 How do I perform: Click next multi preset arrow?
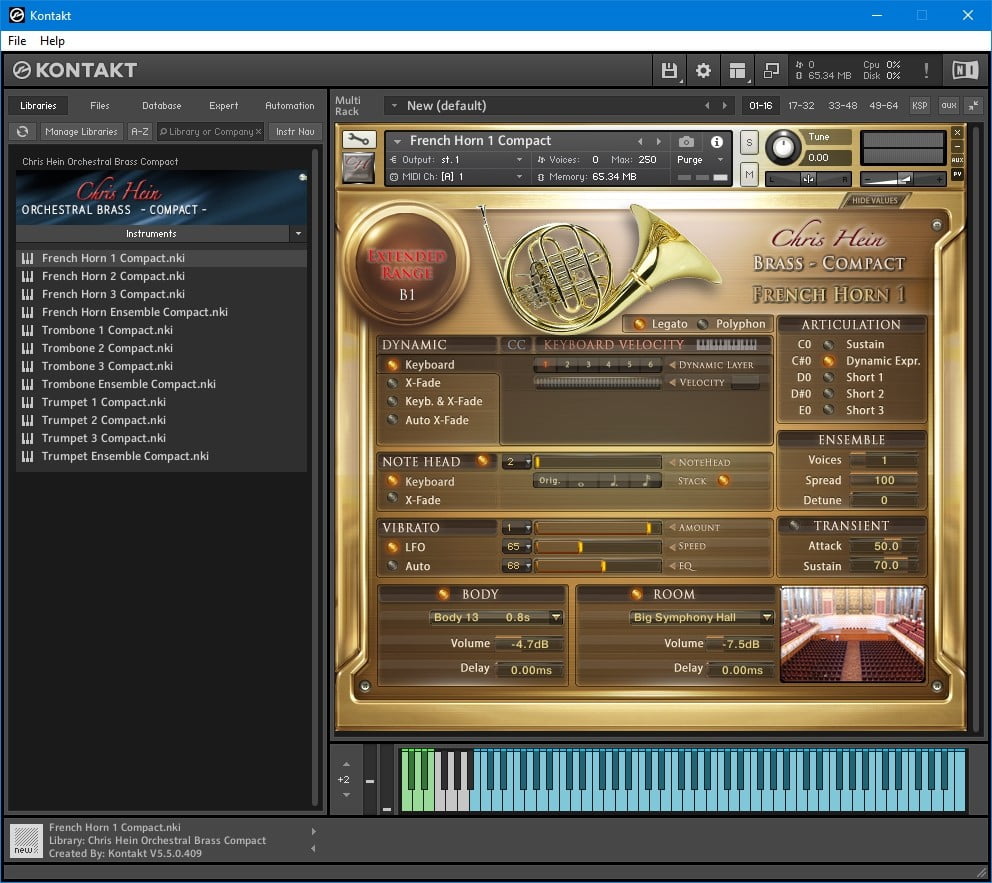pos(725,106)
